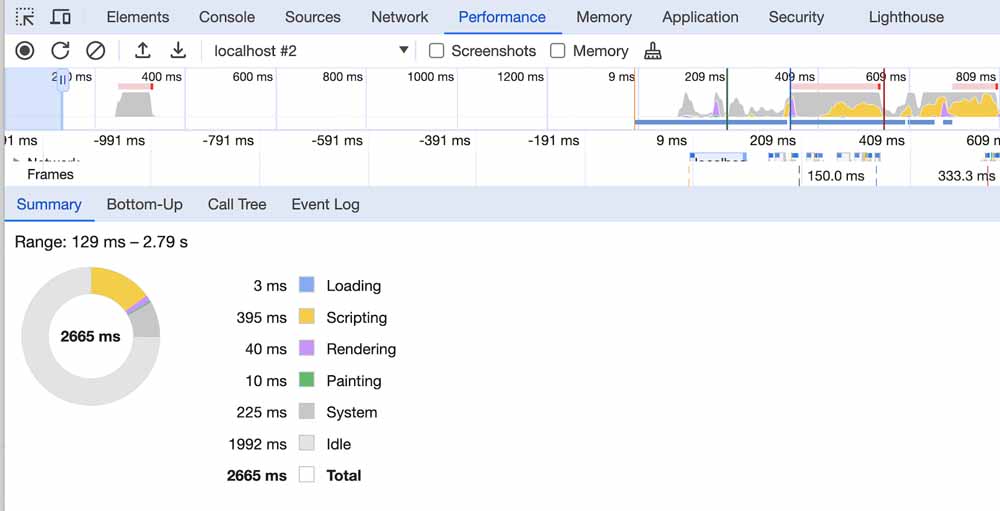Viewport: 1000px width, 511px height.
Task: Click the 2665 ms donut chart center
Action: [91, 336]
